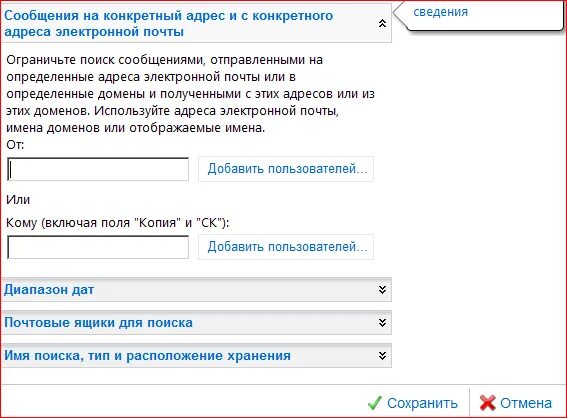The height and width of the screenshot is (418, 567).
Task: Click into the Кому recipients field
Action: click(x=98, y=247)
